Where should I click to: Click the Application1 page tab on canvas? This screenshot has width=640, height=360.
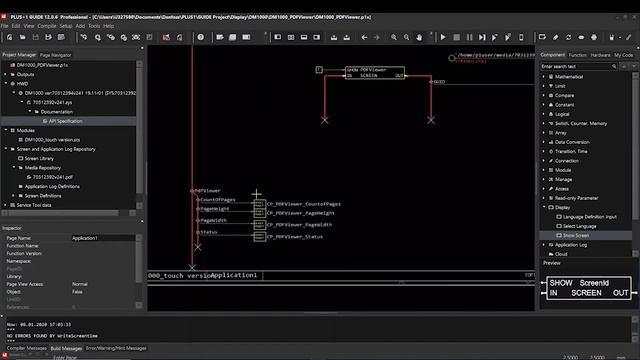(x=234, y=276)
